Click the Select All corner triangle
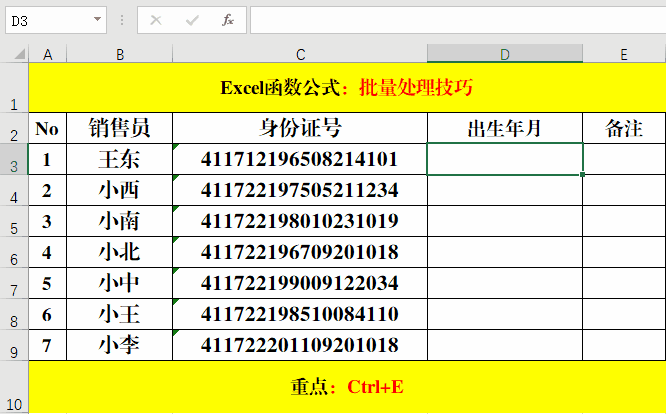This screenshot has width=666, height=414. point(19,54)
